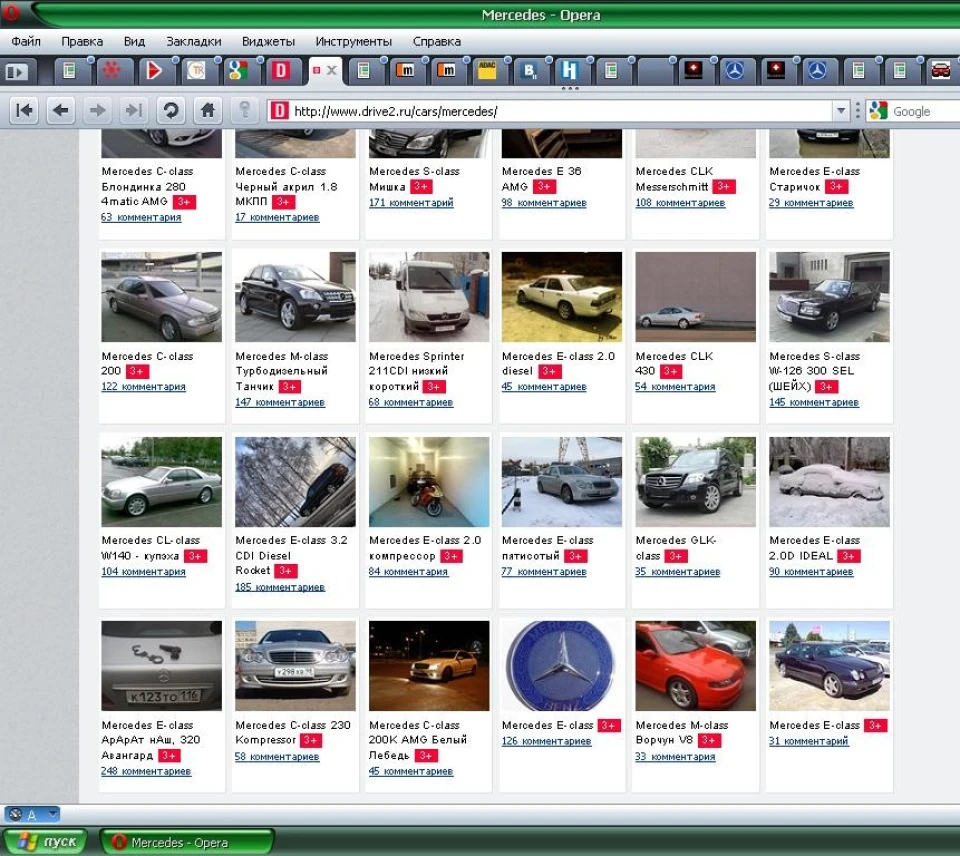
Task: Open the 54 комментария link
Action: [x=675, y=387]
